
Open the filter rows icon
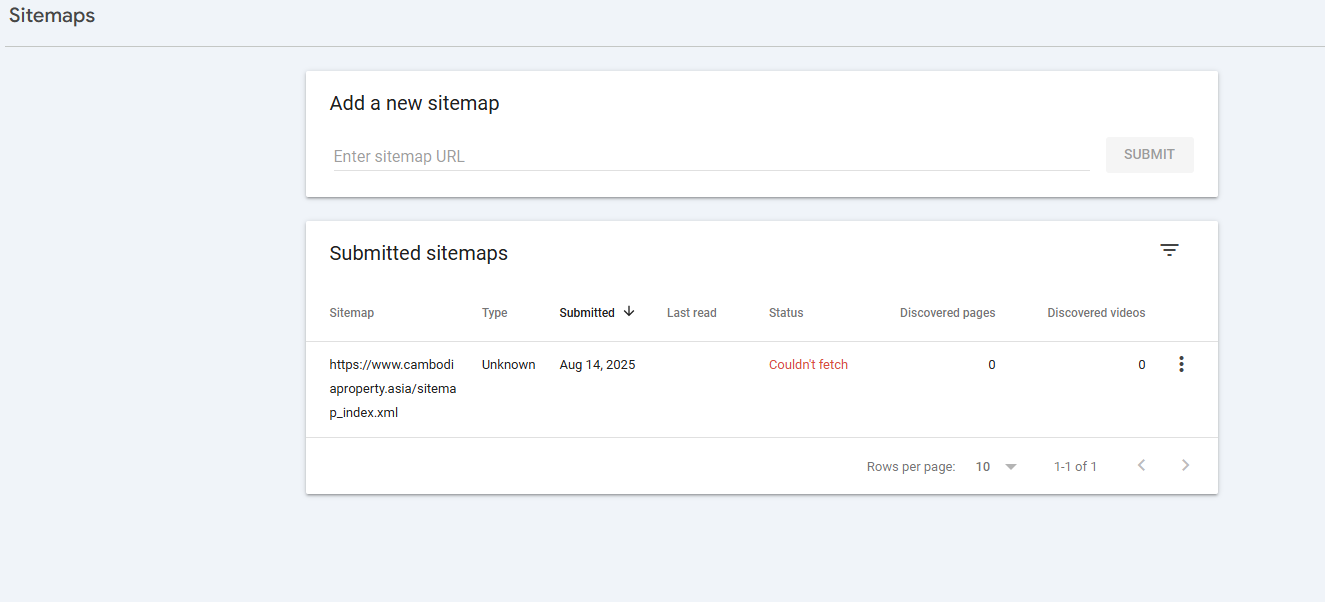[1169, 250]
